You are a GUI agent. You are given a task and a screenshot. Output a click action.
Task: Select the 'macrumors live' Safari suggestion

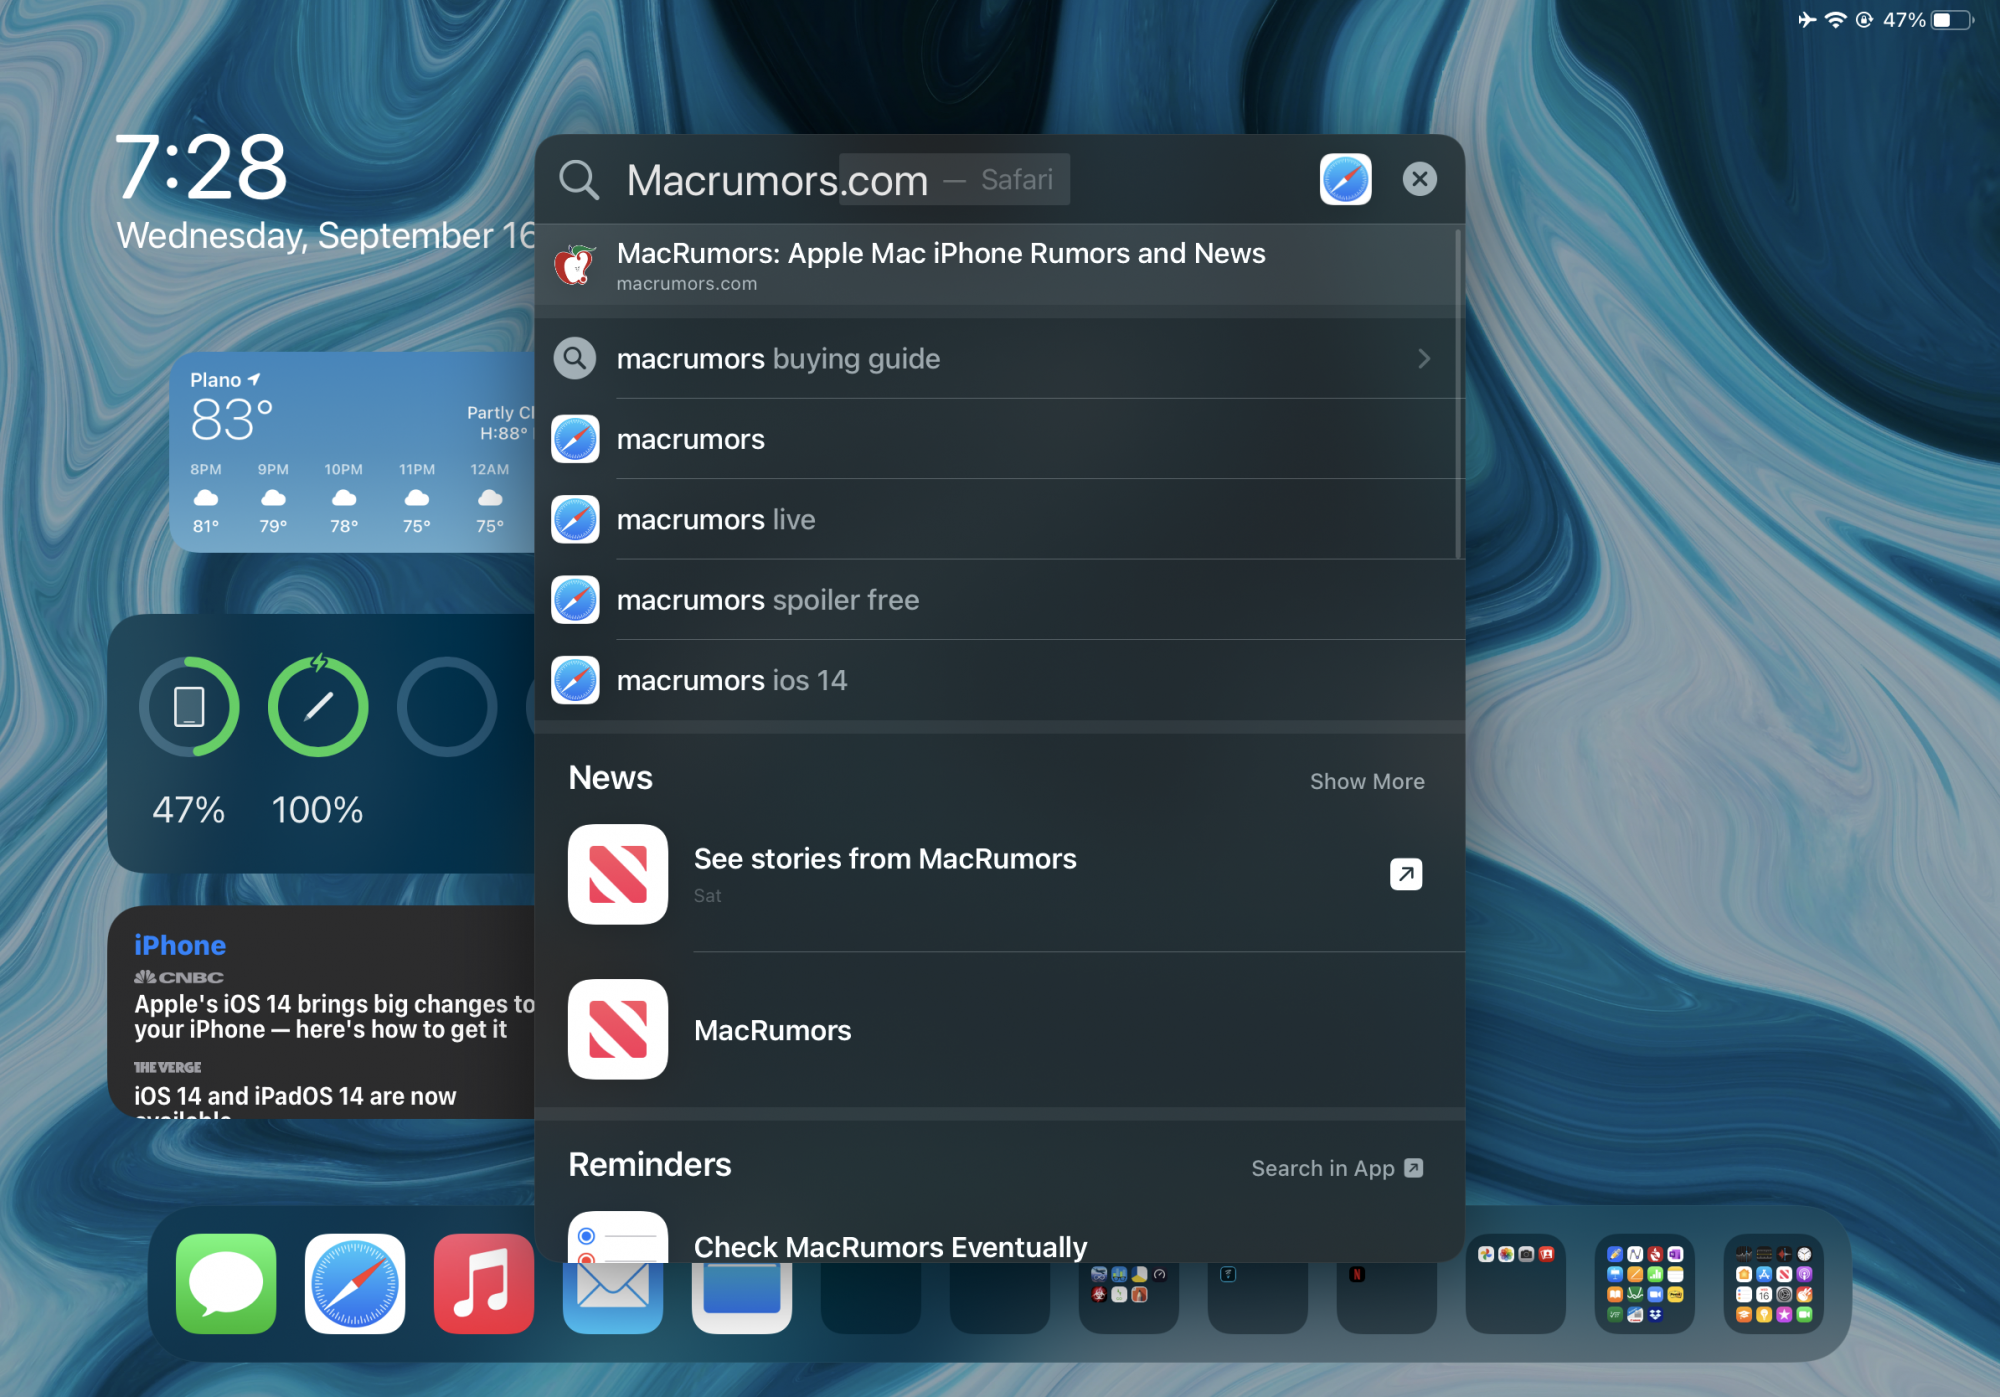point(716,520)
